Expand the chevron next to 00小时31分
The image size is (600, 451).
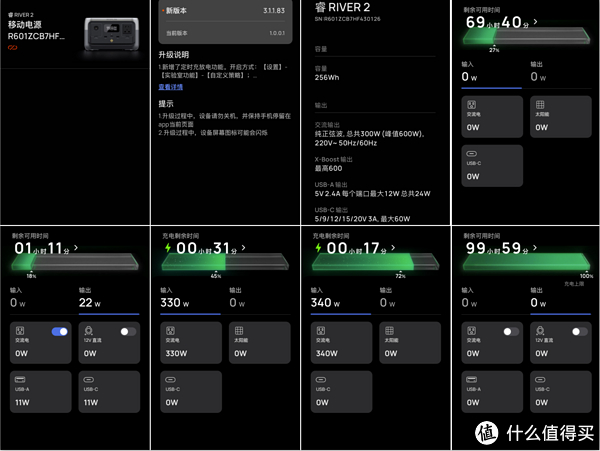pos(244,248)
